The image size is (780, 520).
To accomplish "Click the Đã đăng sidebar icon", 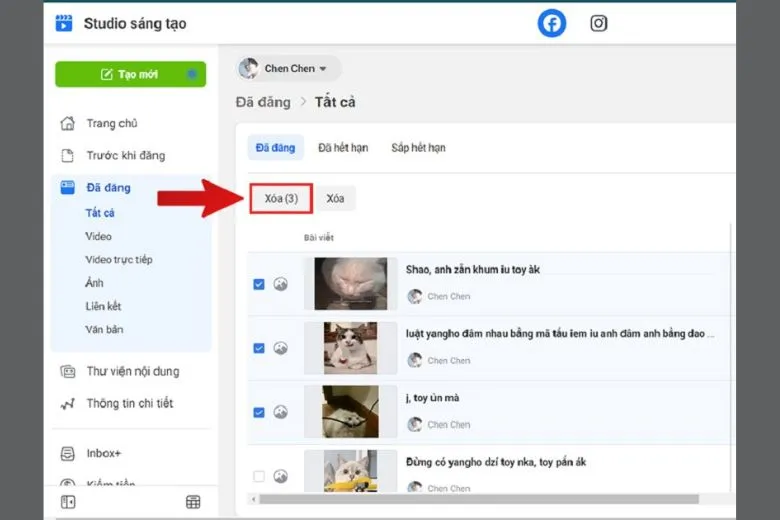I will (x=68, y=188).
